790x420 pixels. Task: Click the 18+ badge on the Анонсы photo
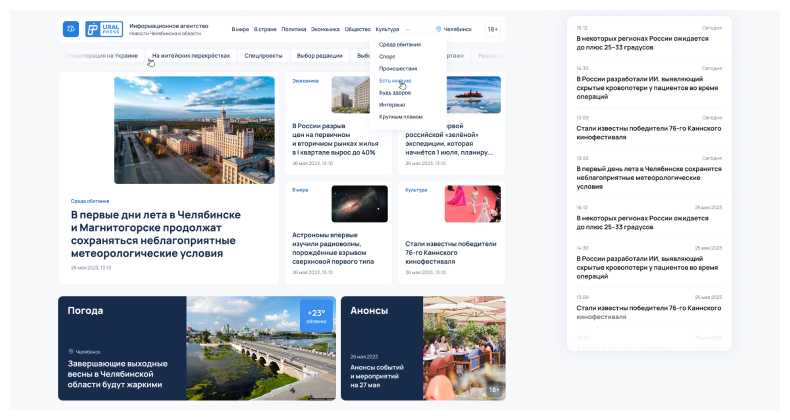pyautogui.click(x=494, y=389)
